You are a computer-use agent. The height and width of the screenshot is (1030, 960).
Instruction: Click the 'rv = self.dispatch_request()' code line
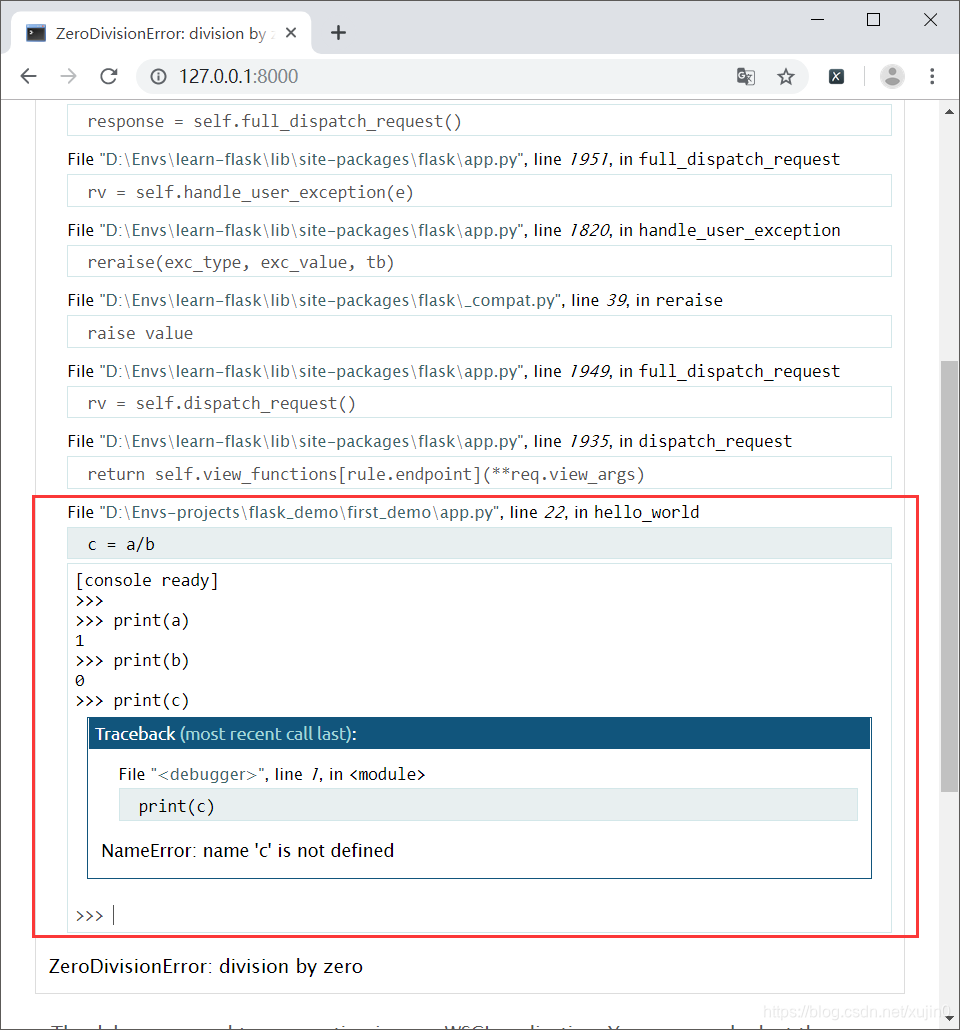click(479, 402)
